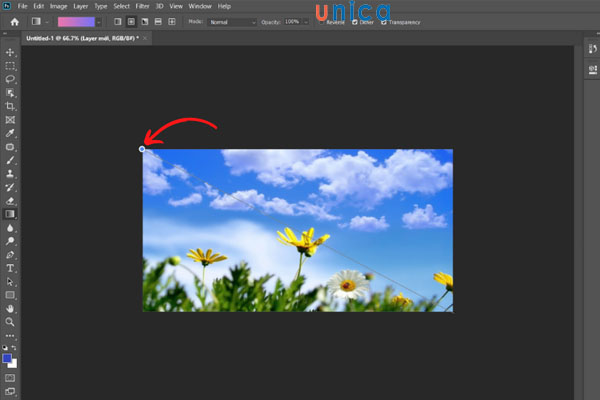Pick the white background color swatch
The width and height of the screenshot is (600, 400).
click(14, 364)
